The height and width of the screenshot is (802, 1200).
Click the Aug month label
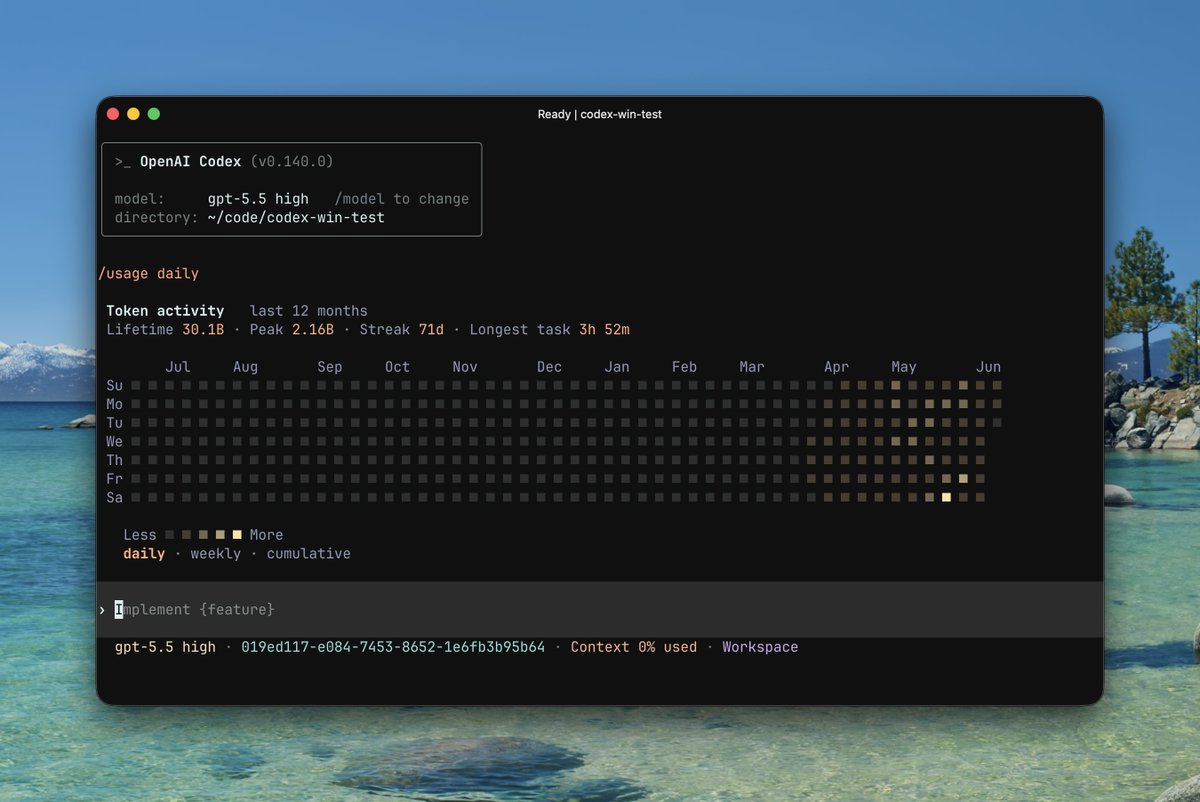245,367
